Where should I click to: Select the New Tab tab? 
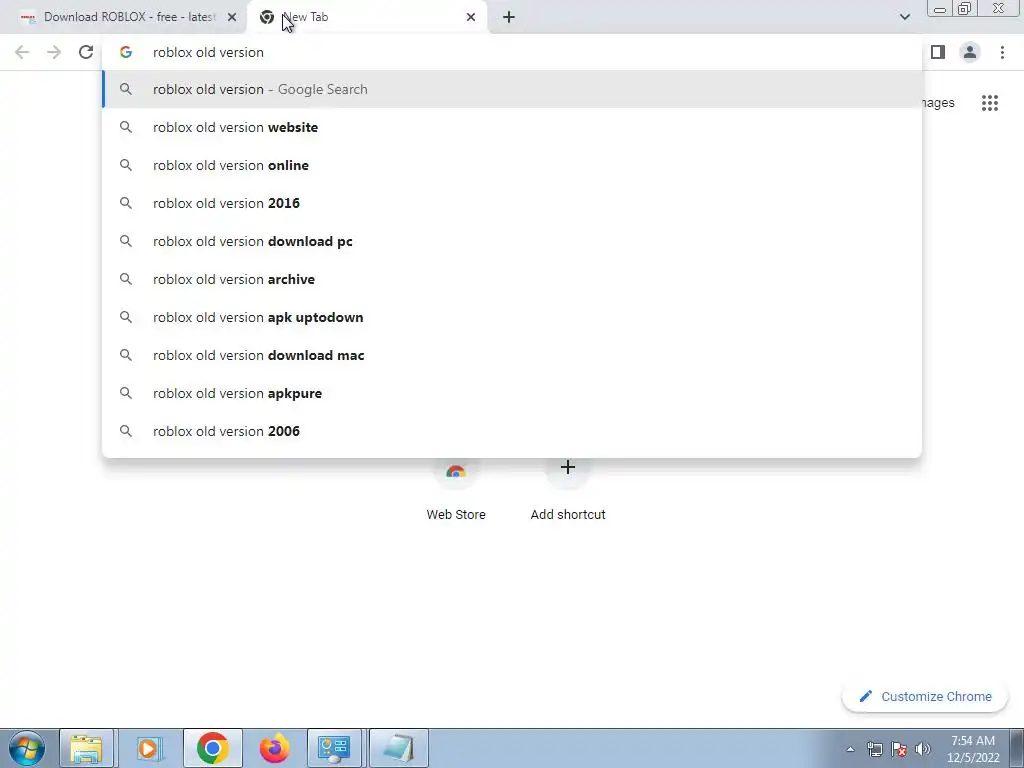366,18
